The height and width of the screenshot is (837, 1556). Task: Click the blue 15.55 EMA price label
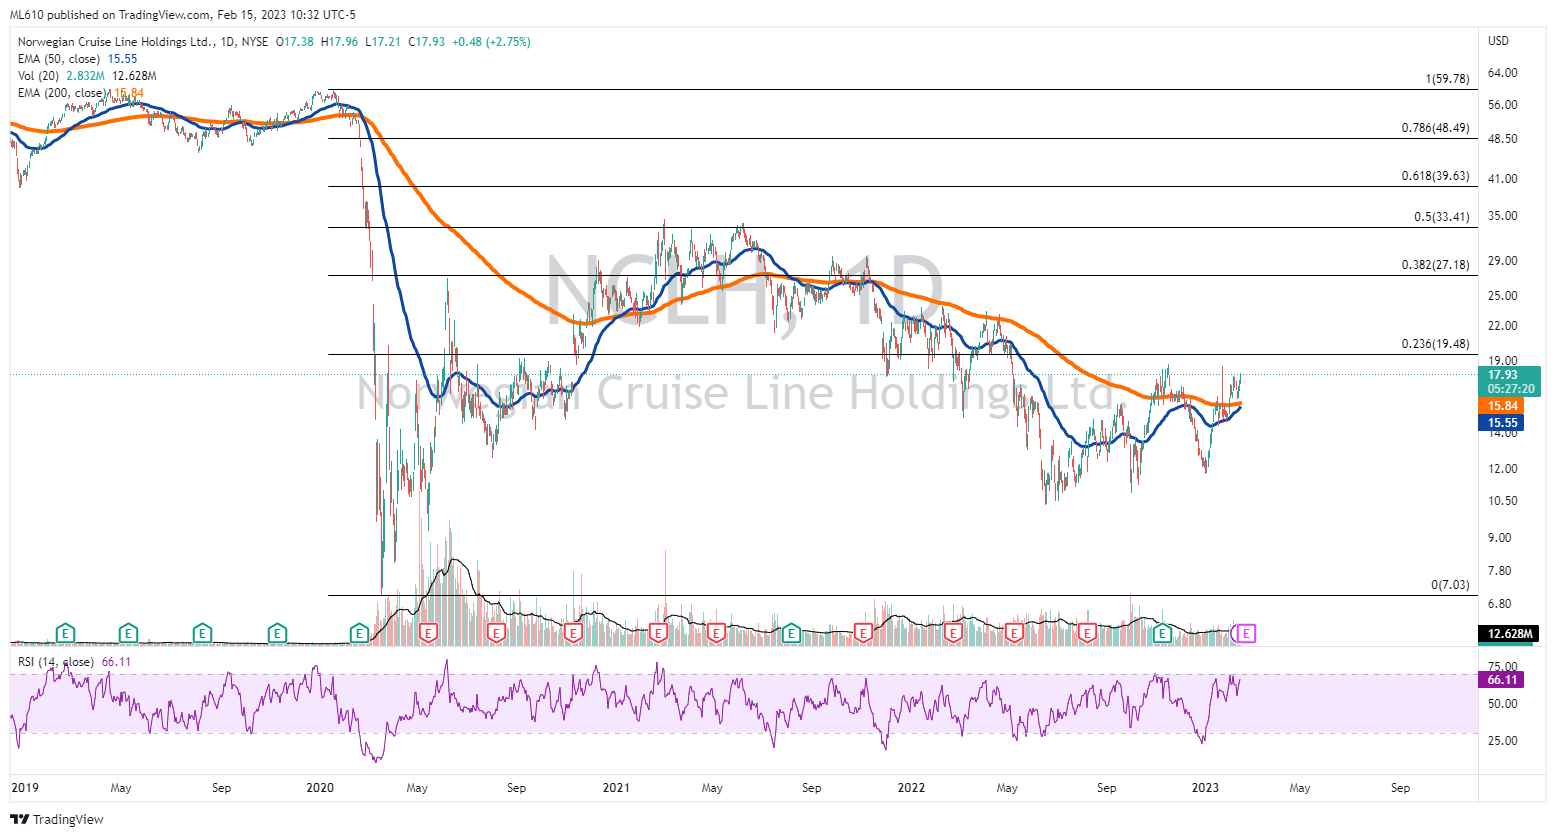coord(1502,423)
